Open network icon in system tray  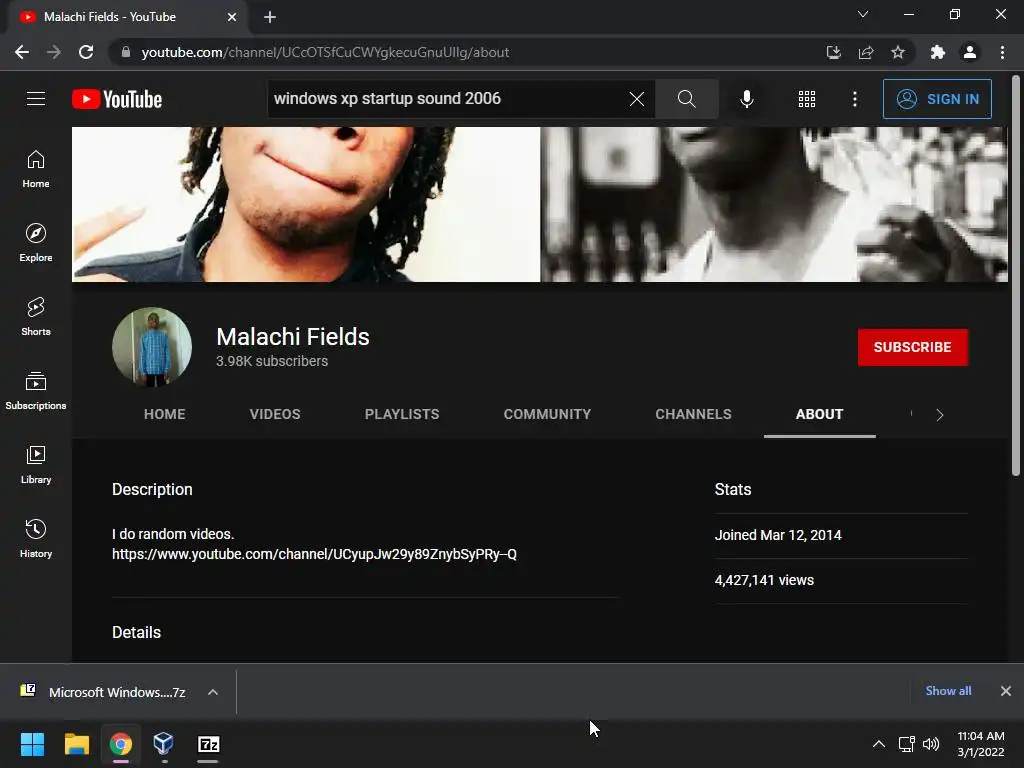[x=906, y=744]
